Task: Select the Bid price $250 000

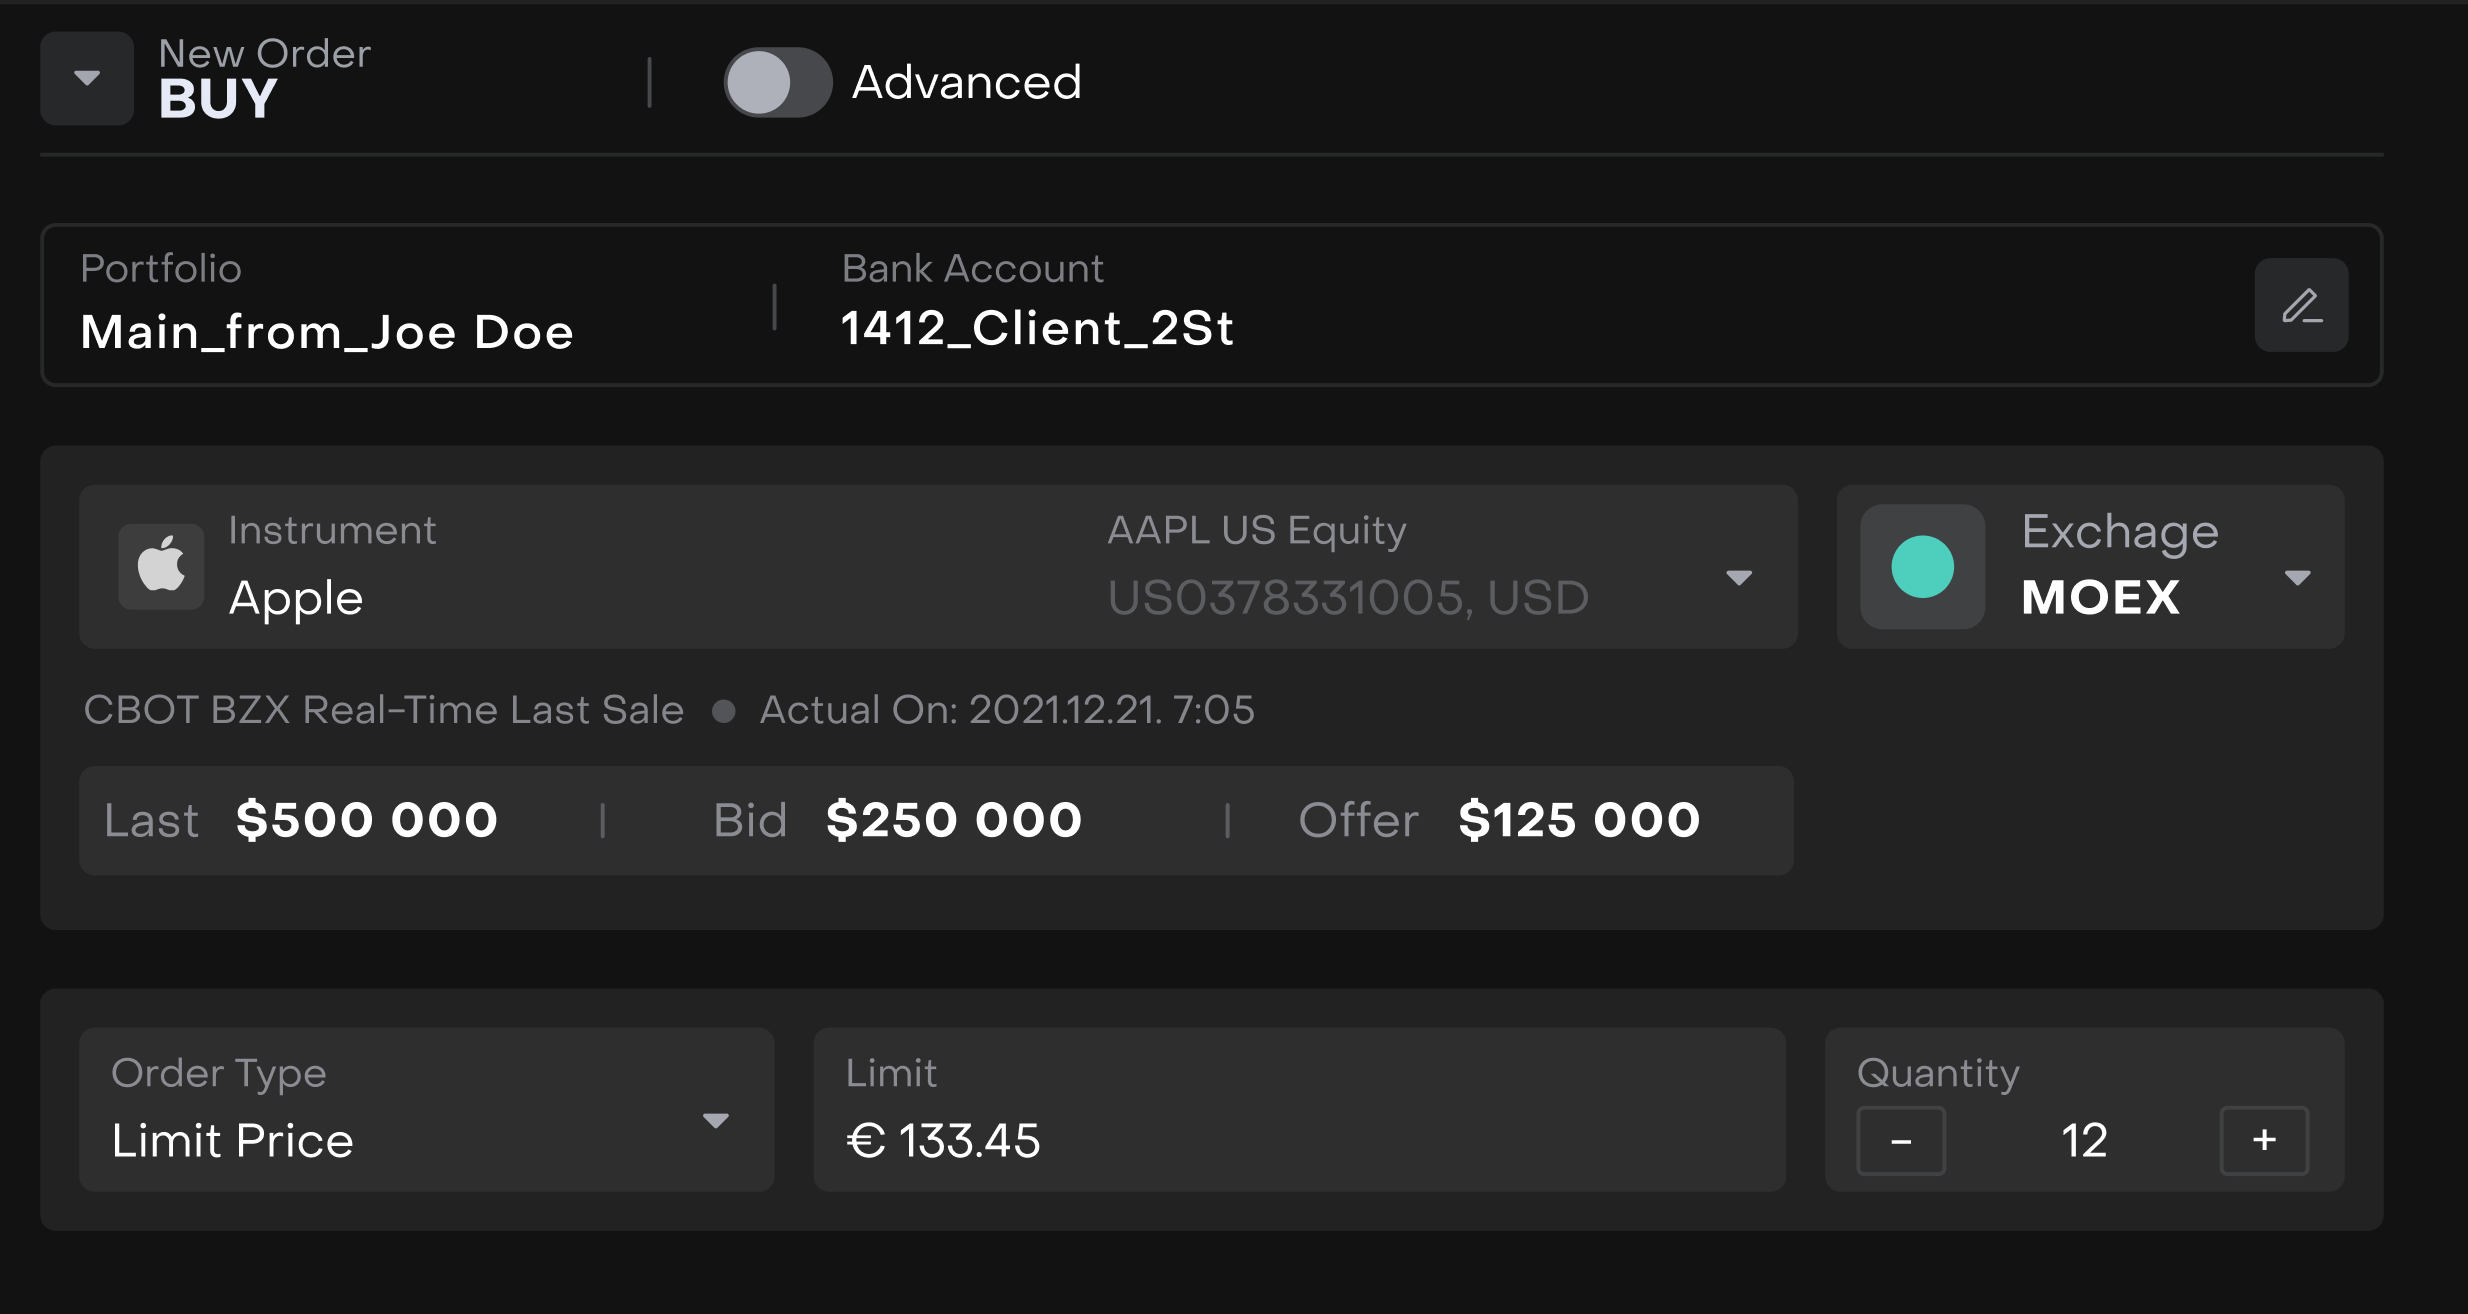Action: 953,820
